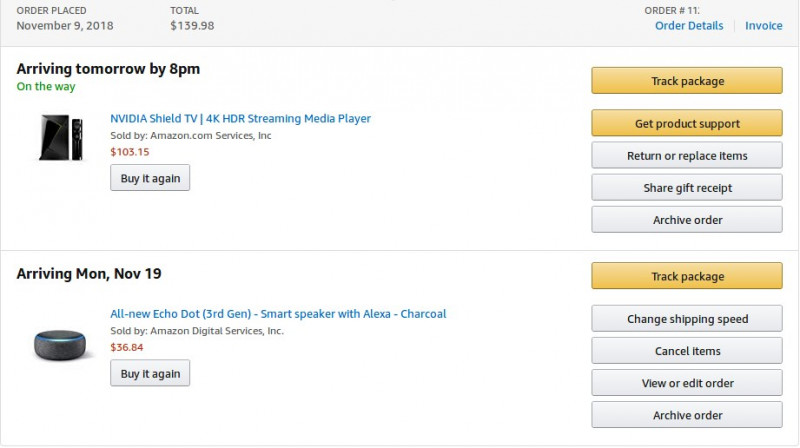Buy the NVIDIA Shield TV again

(150, 178)
